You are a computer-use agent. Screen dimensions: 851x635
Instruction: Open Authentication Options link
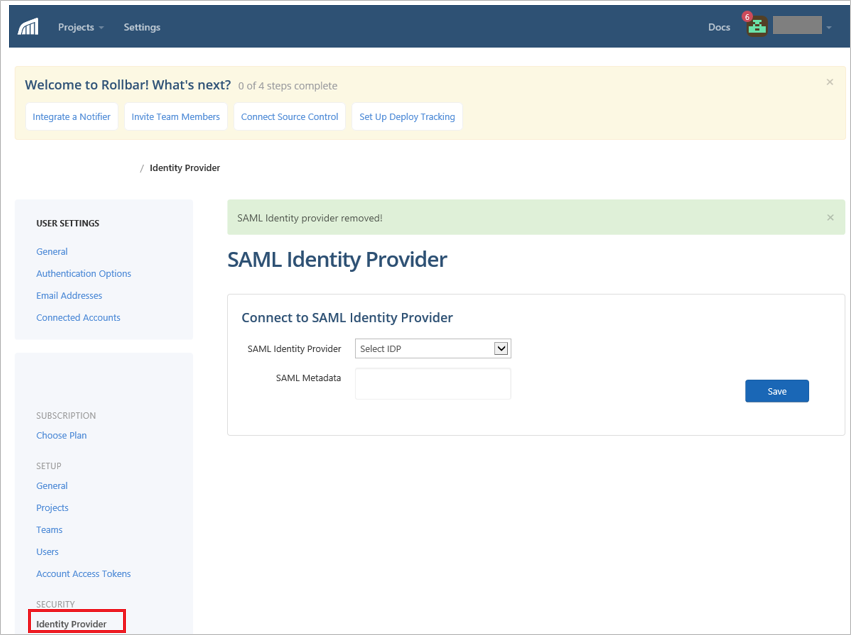click(x=84, y=274)
